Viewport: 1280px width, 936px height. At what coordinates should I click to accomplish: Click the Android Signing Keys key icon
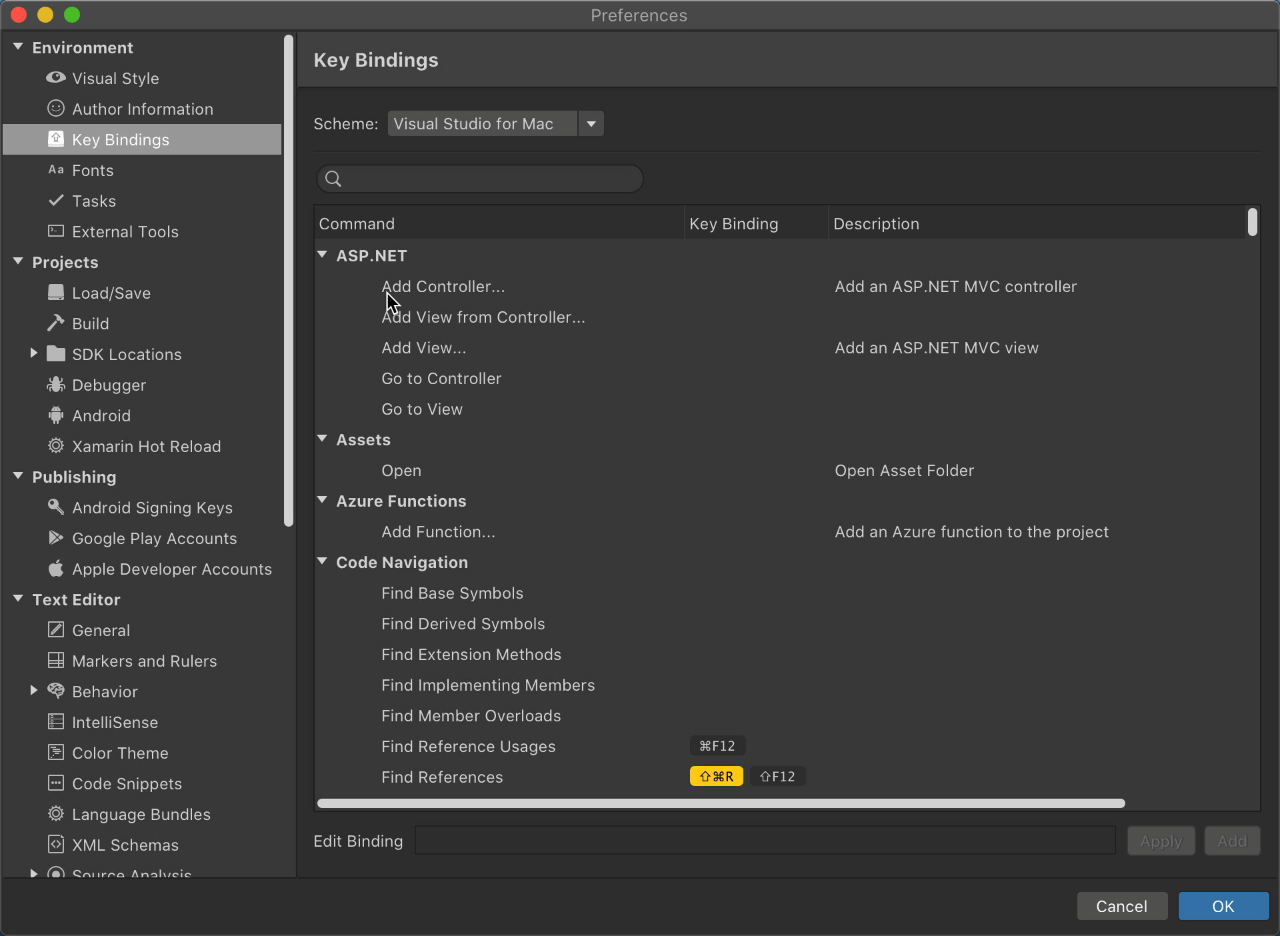coord(56,508)
